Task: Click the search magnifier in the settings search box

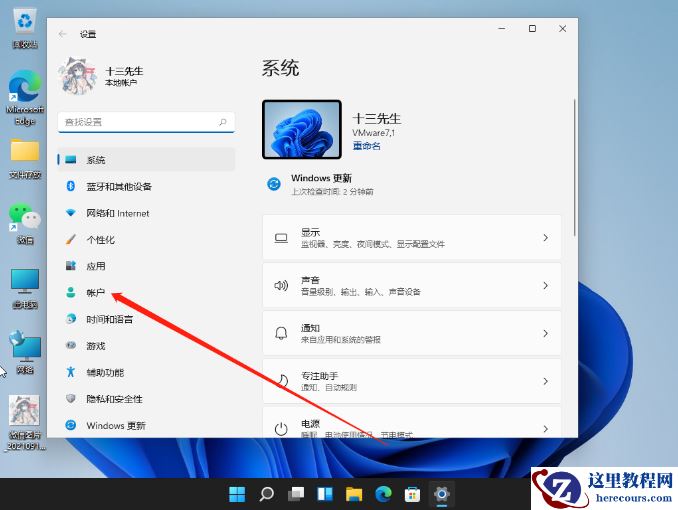Action: pos(223,122)
